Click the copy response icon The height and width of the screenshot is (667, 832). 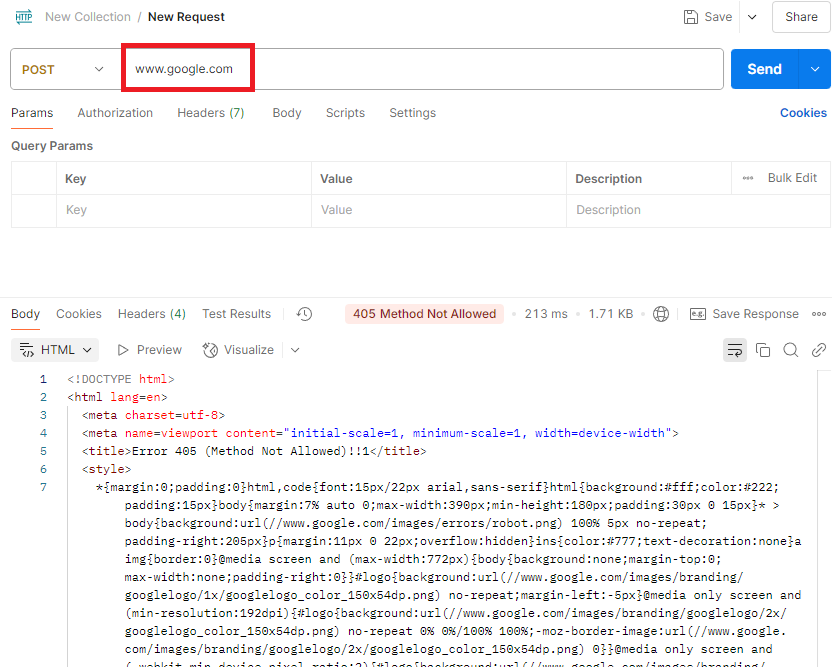(763, 350)
